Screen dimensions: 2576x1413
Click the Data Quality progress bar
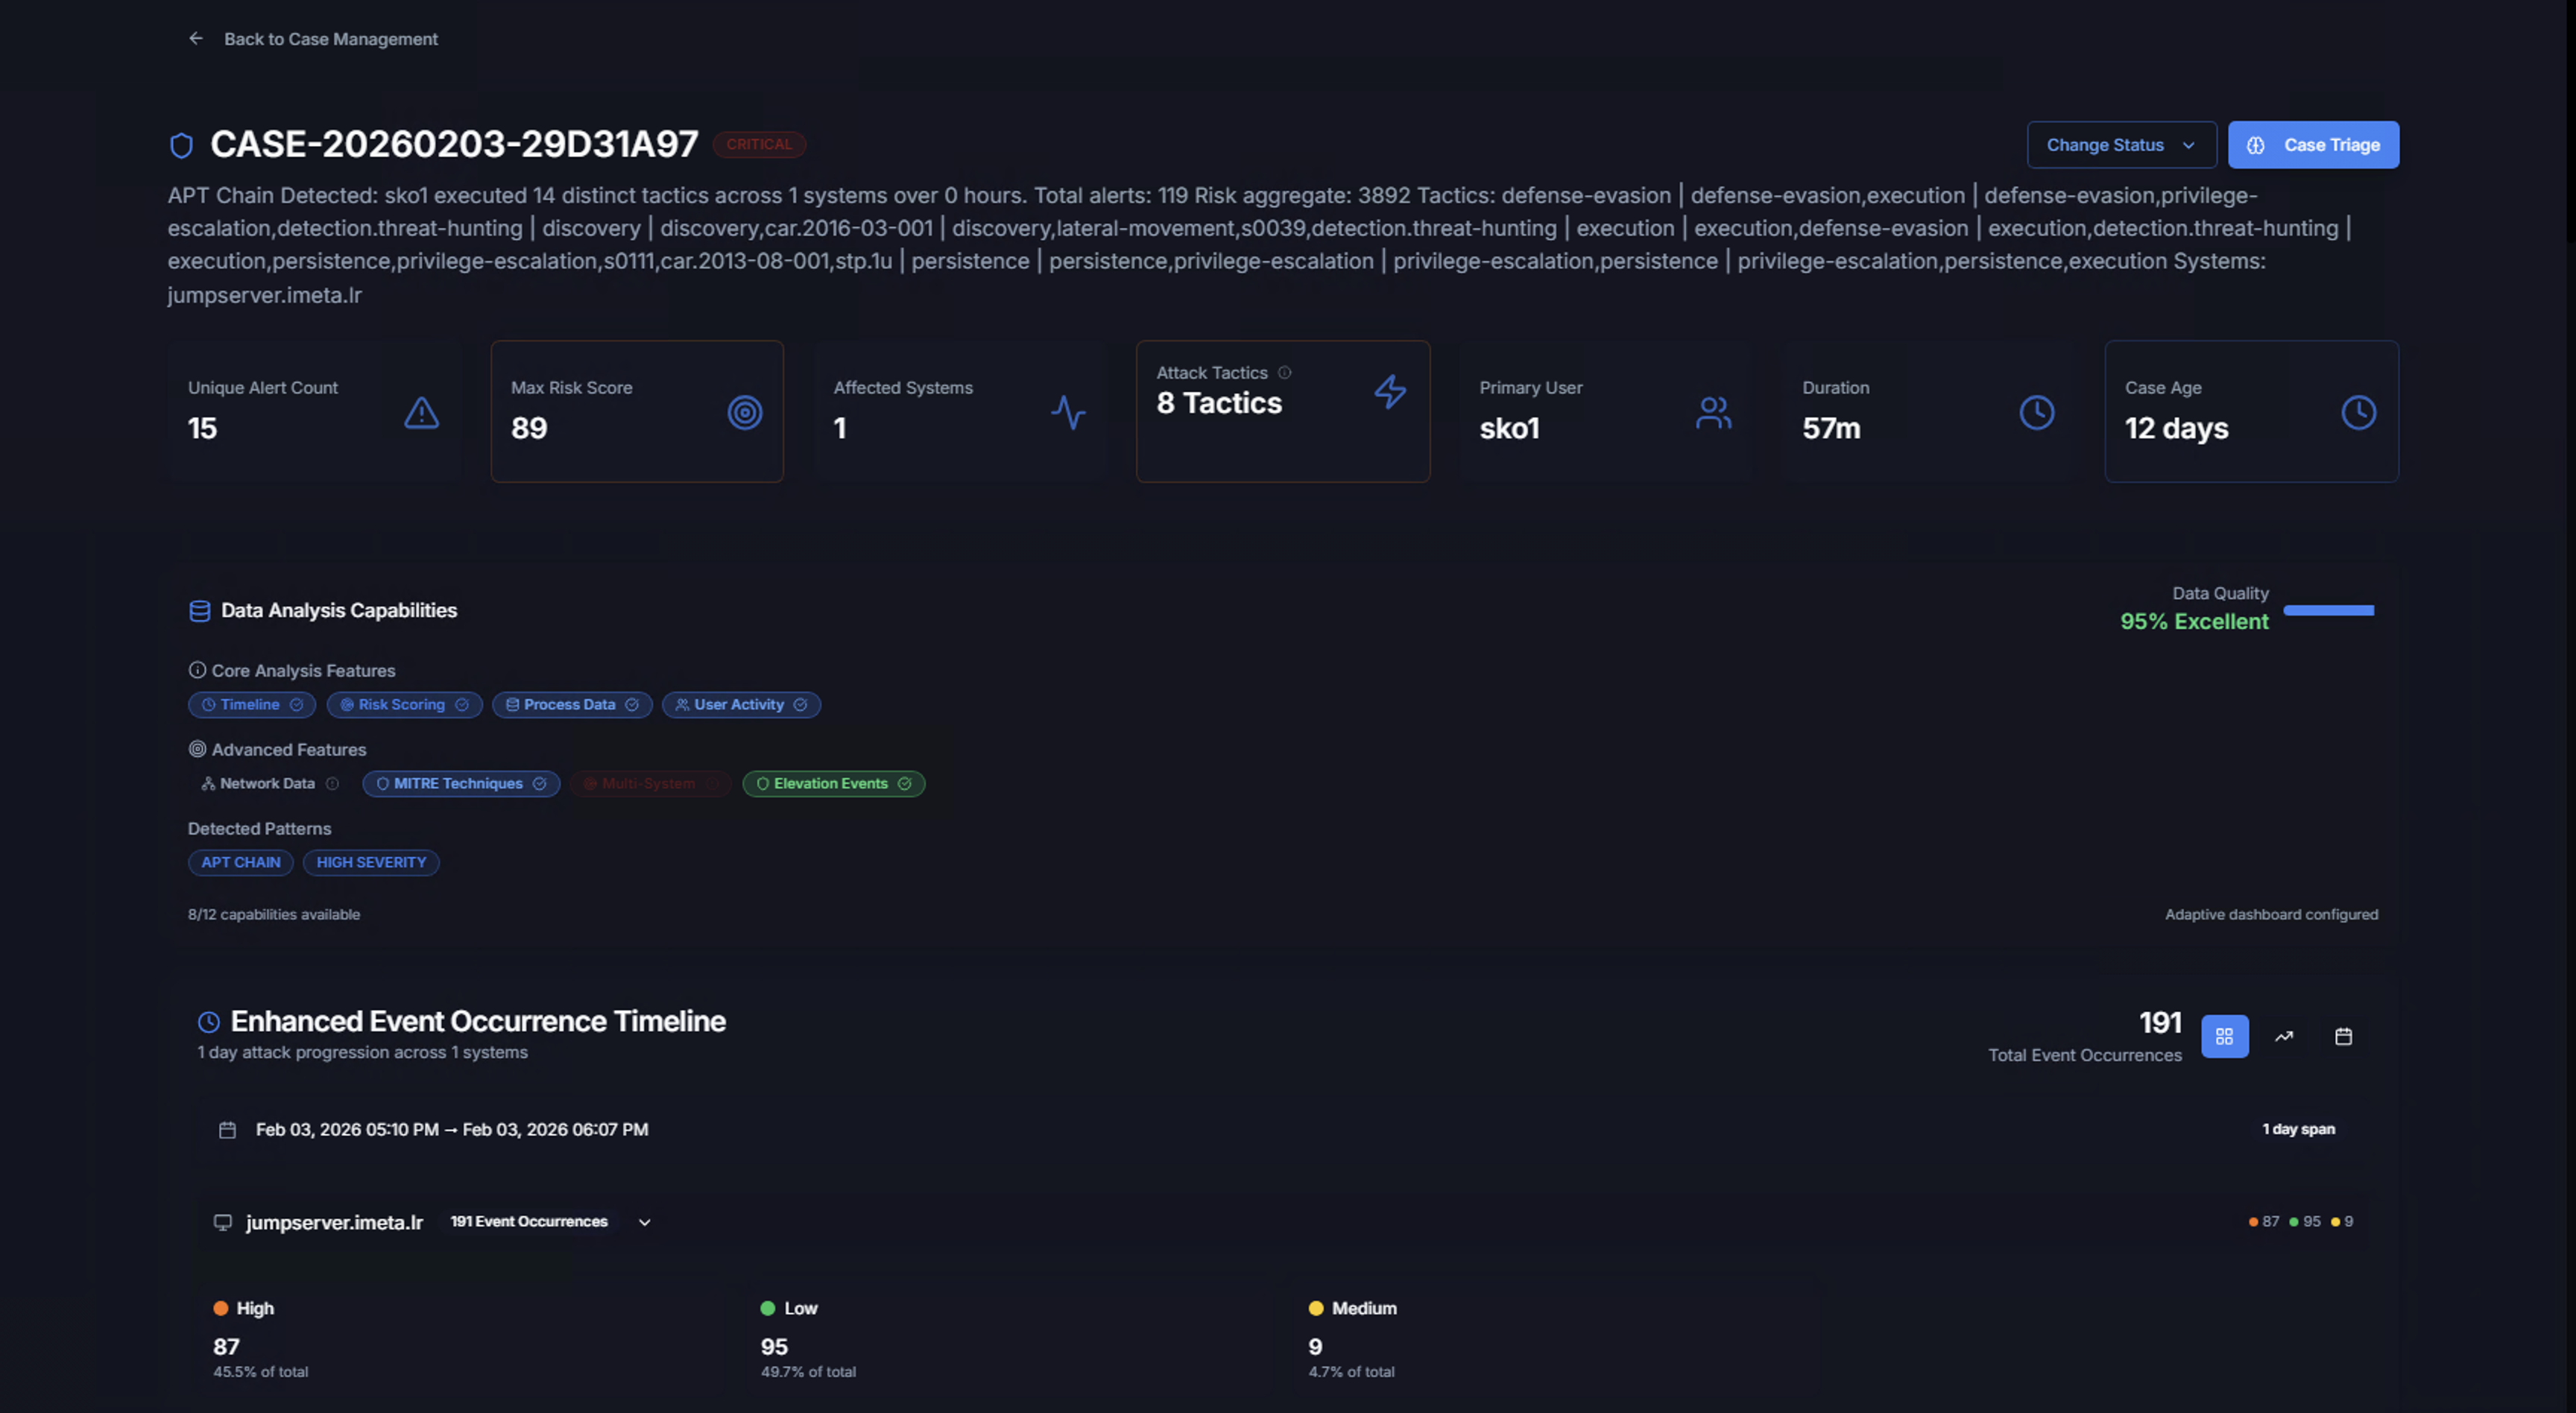[x=2328, y=610]
